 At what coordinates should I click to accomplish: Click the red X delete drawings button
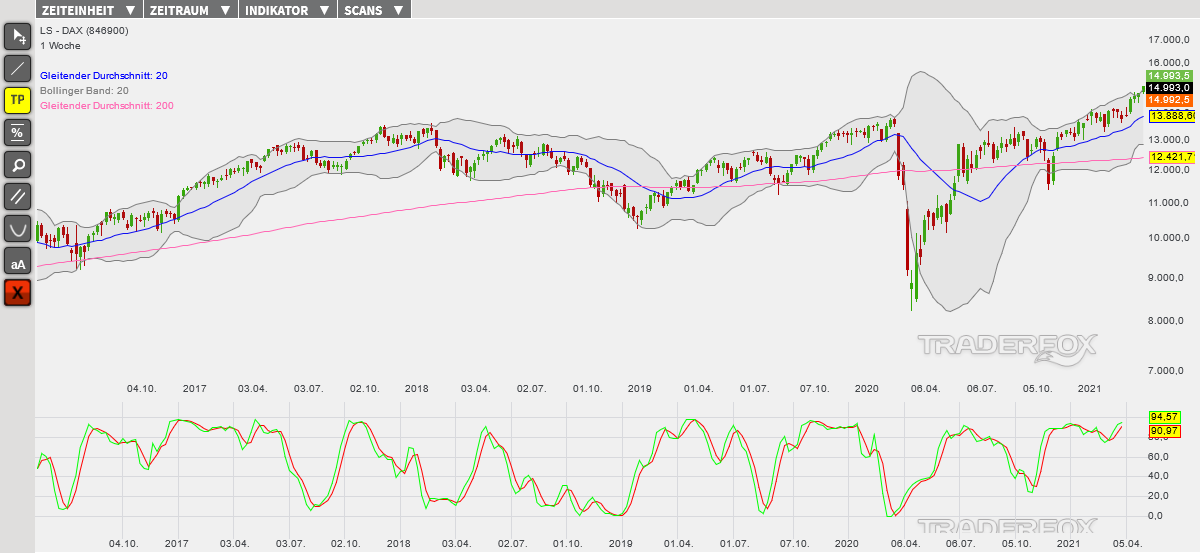coord(18,293)
